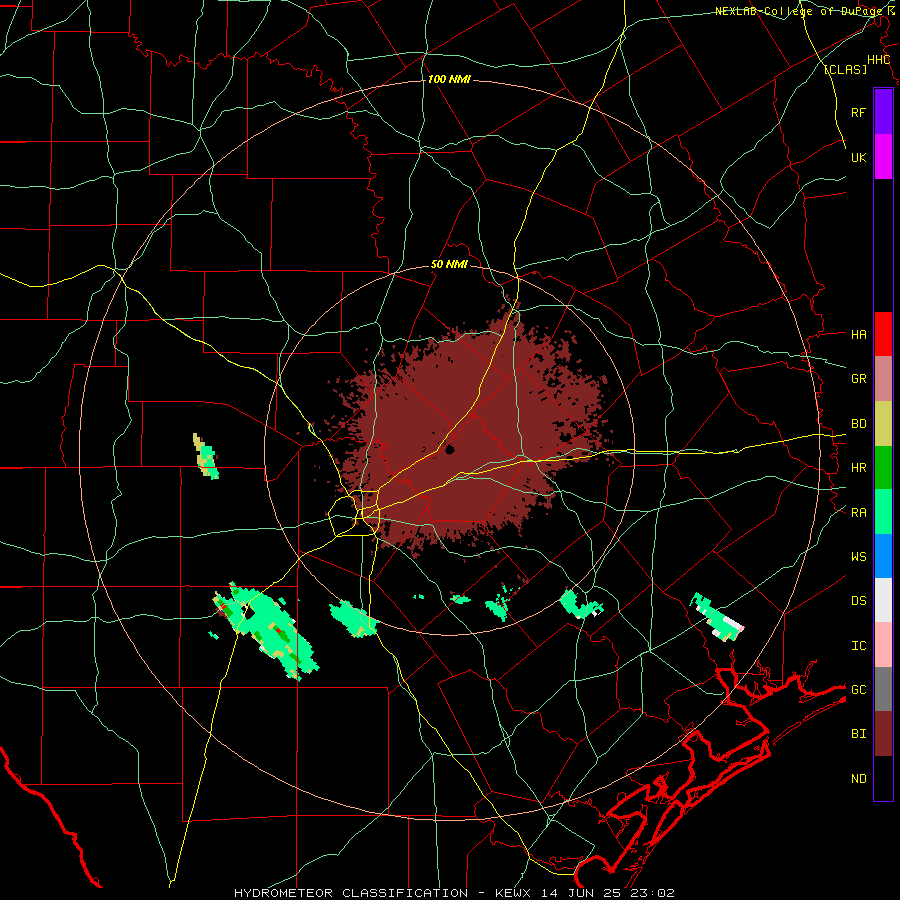
Task: Click the "HYDROMETEOR CLASSIFICATION" title text
Action: pyautogui.click(x=351, y=893)
